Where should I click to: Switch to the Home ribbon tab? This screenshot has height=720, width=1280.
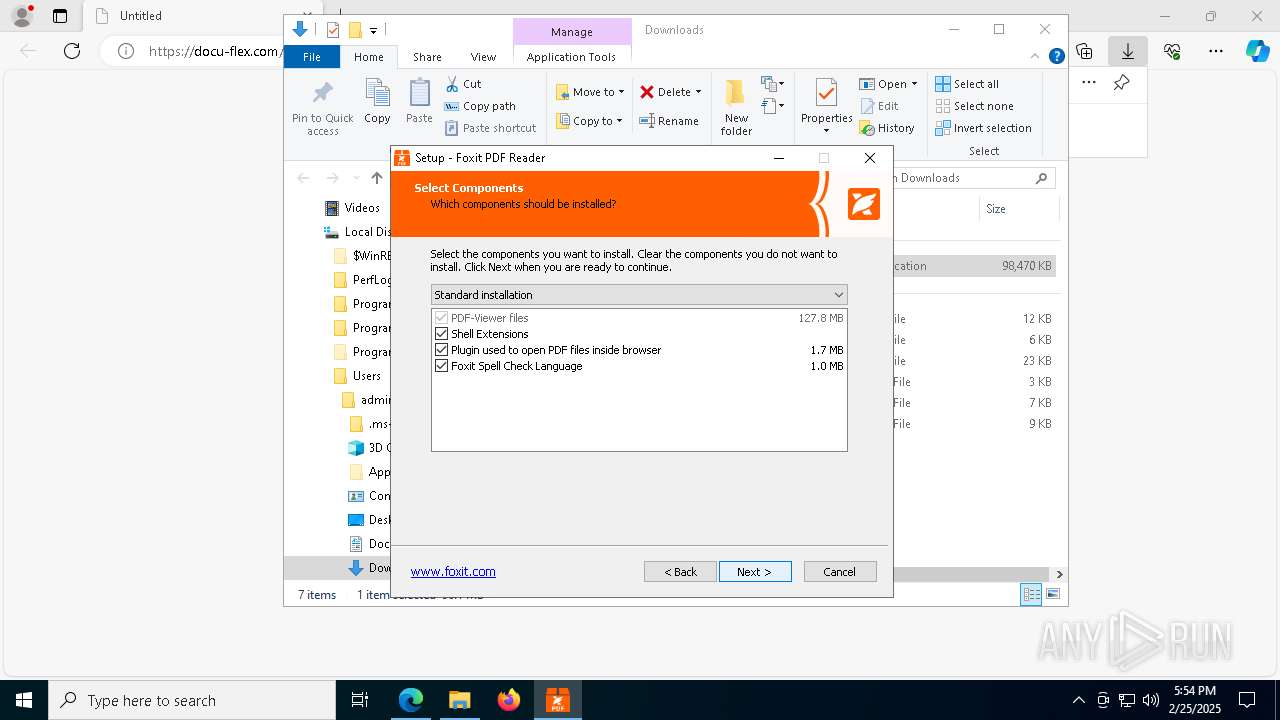click(368, 57)
